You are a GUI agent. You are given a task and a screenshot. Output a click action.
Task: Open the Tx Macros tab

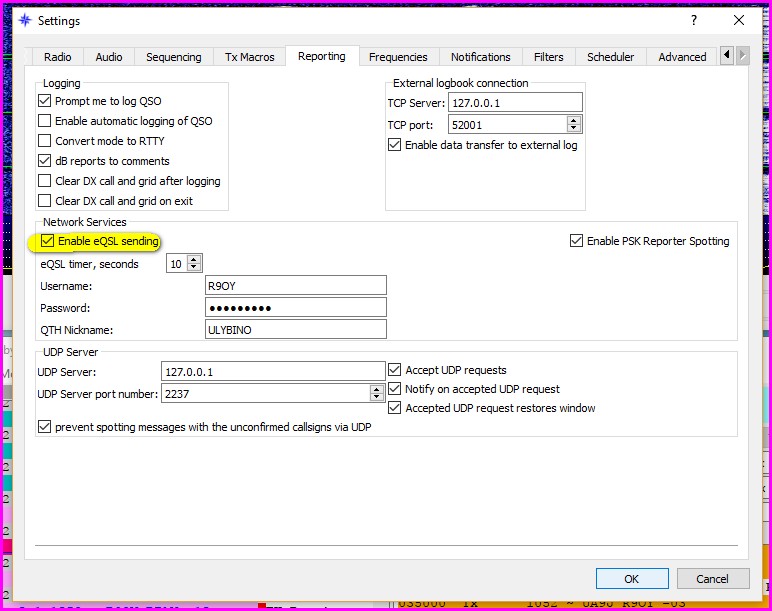coord(249,57)
